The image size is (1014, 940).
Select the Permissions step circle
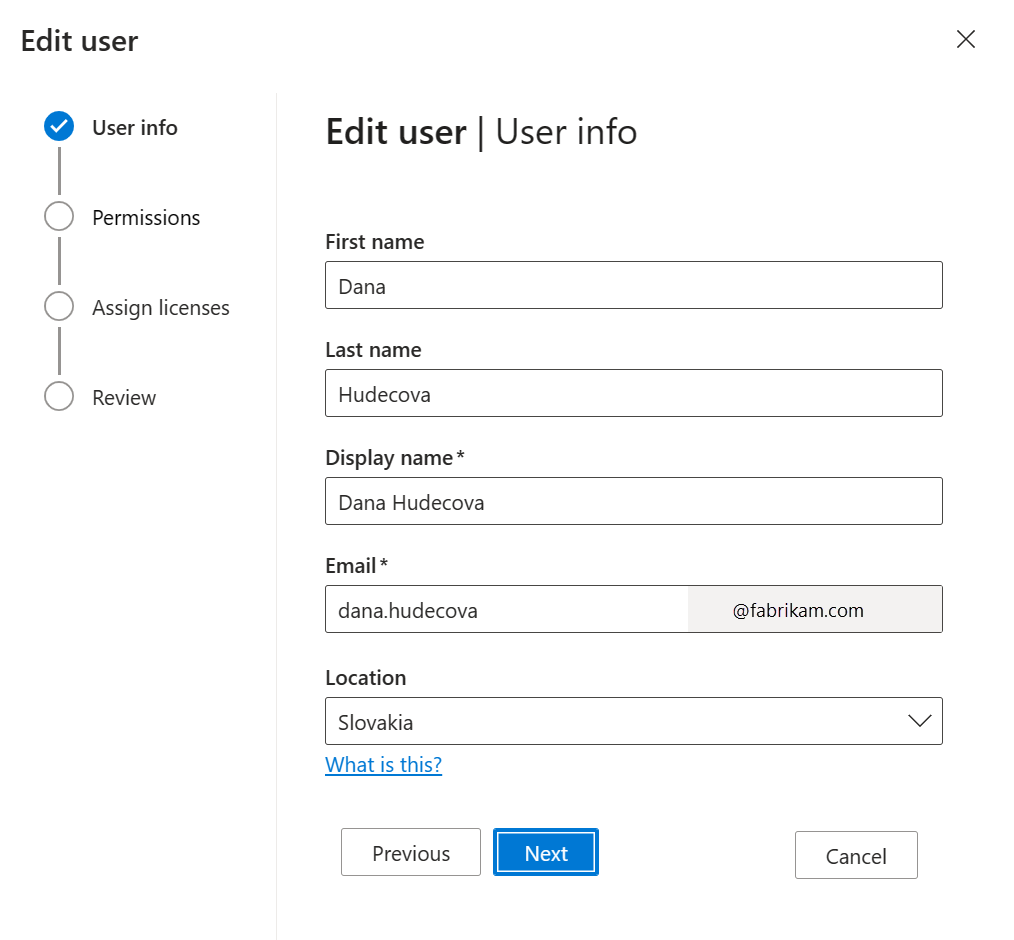coord(58,216)
